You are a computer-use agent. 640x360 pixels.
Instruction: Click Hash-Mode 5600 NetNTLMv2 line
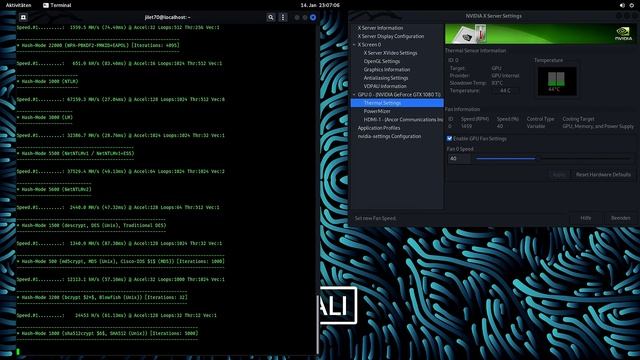[x=54, y=189]
